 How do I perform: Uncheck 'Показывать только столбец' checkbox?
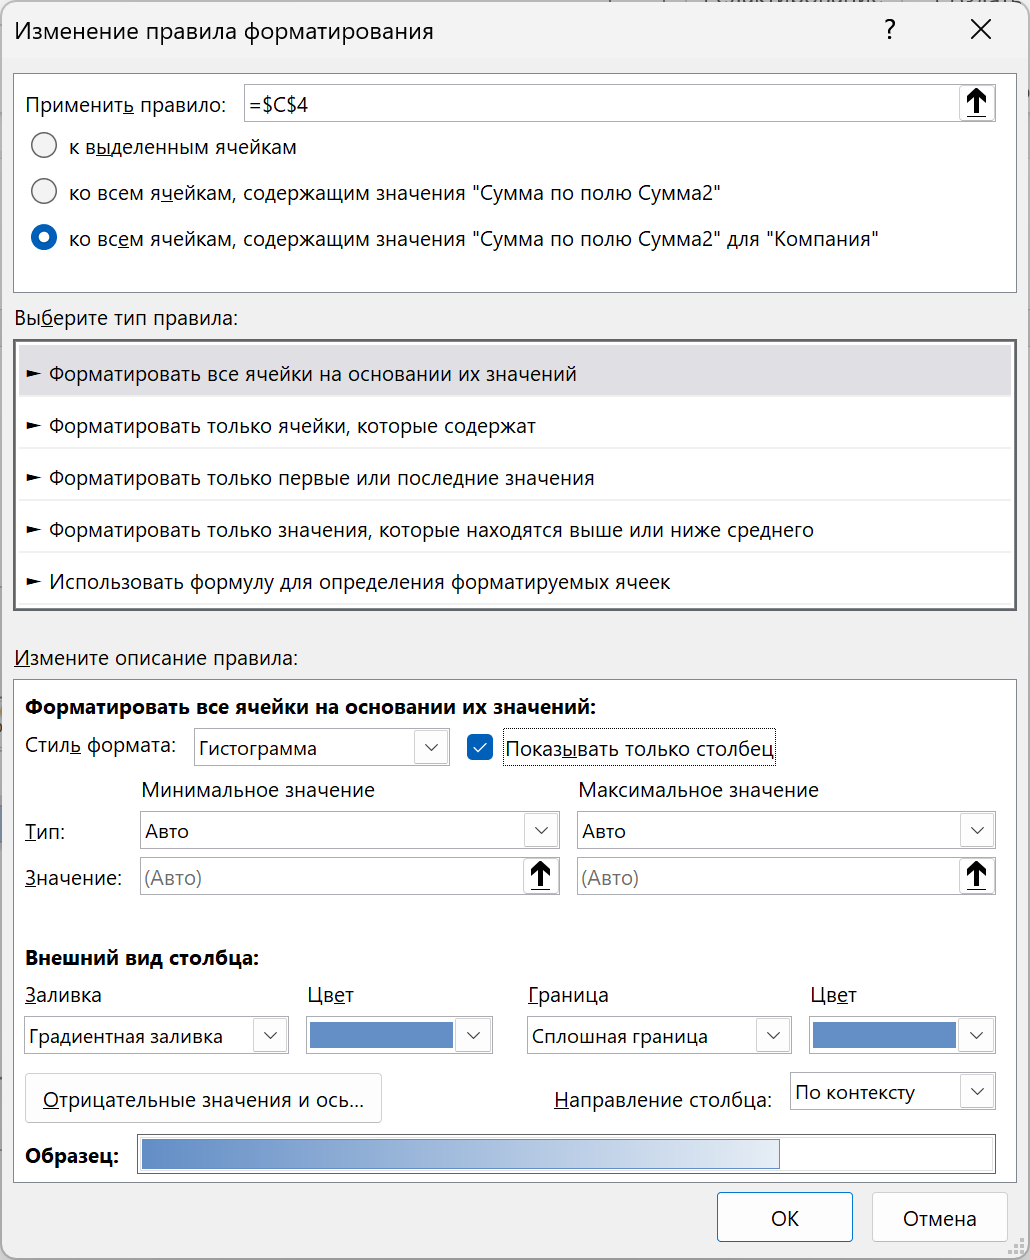click(x=480, y=748)
